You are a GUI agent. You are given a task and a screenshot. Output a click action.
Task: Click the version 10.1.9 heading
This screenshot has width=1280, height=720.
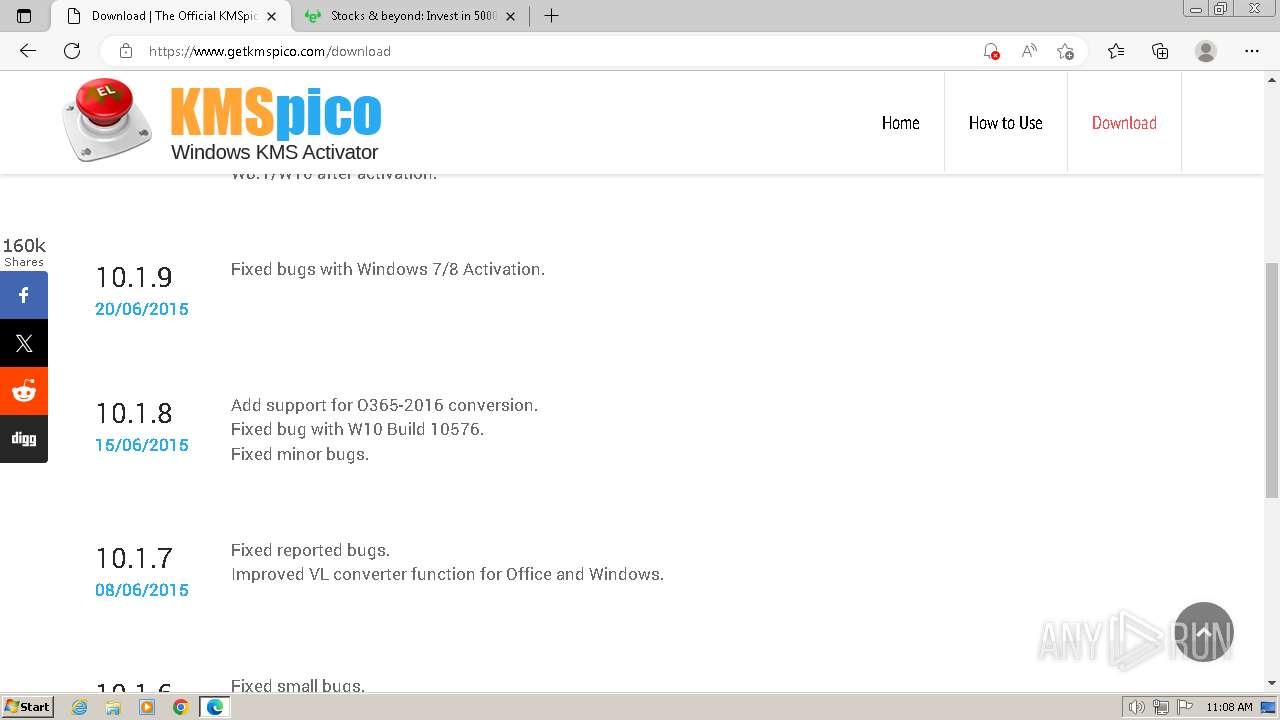[134, 277]
